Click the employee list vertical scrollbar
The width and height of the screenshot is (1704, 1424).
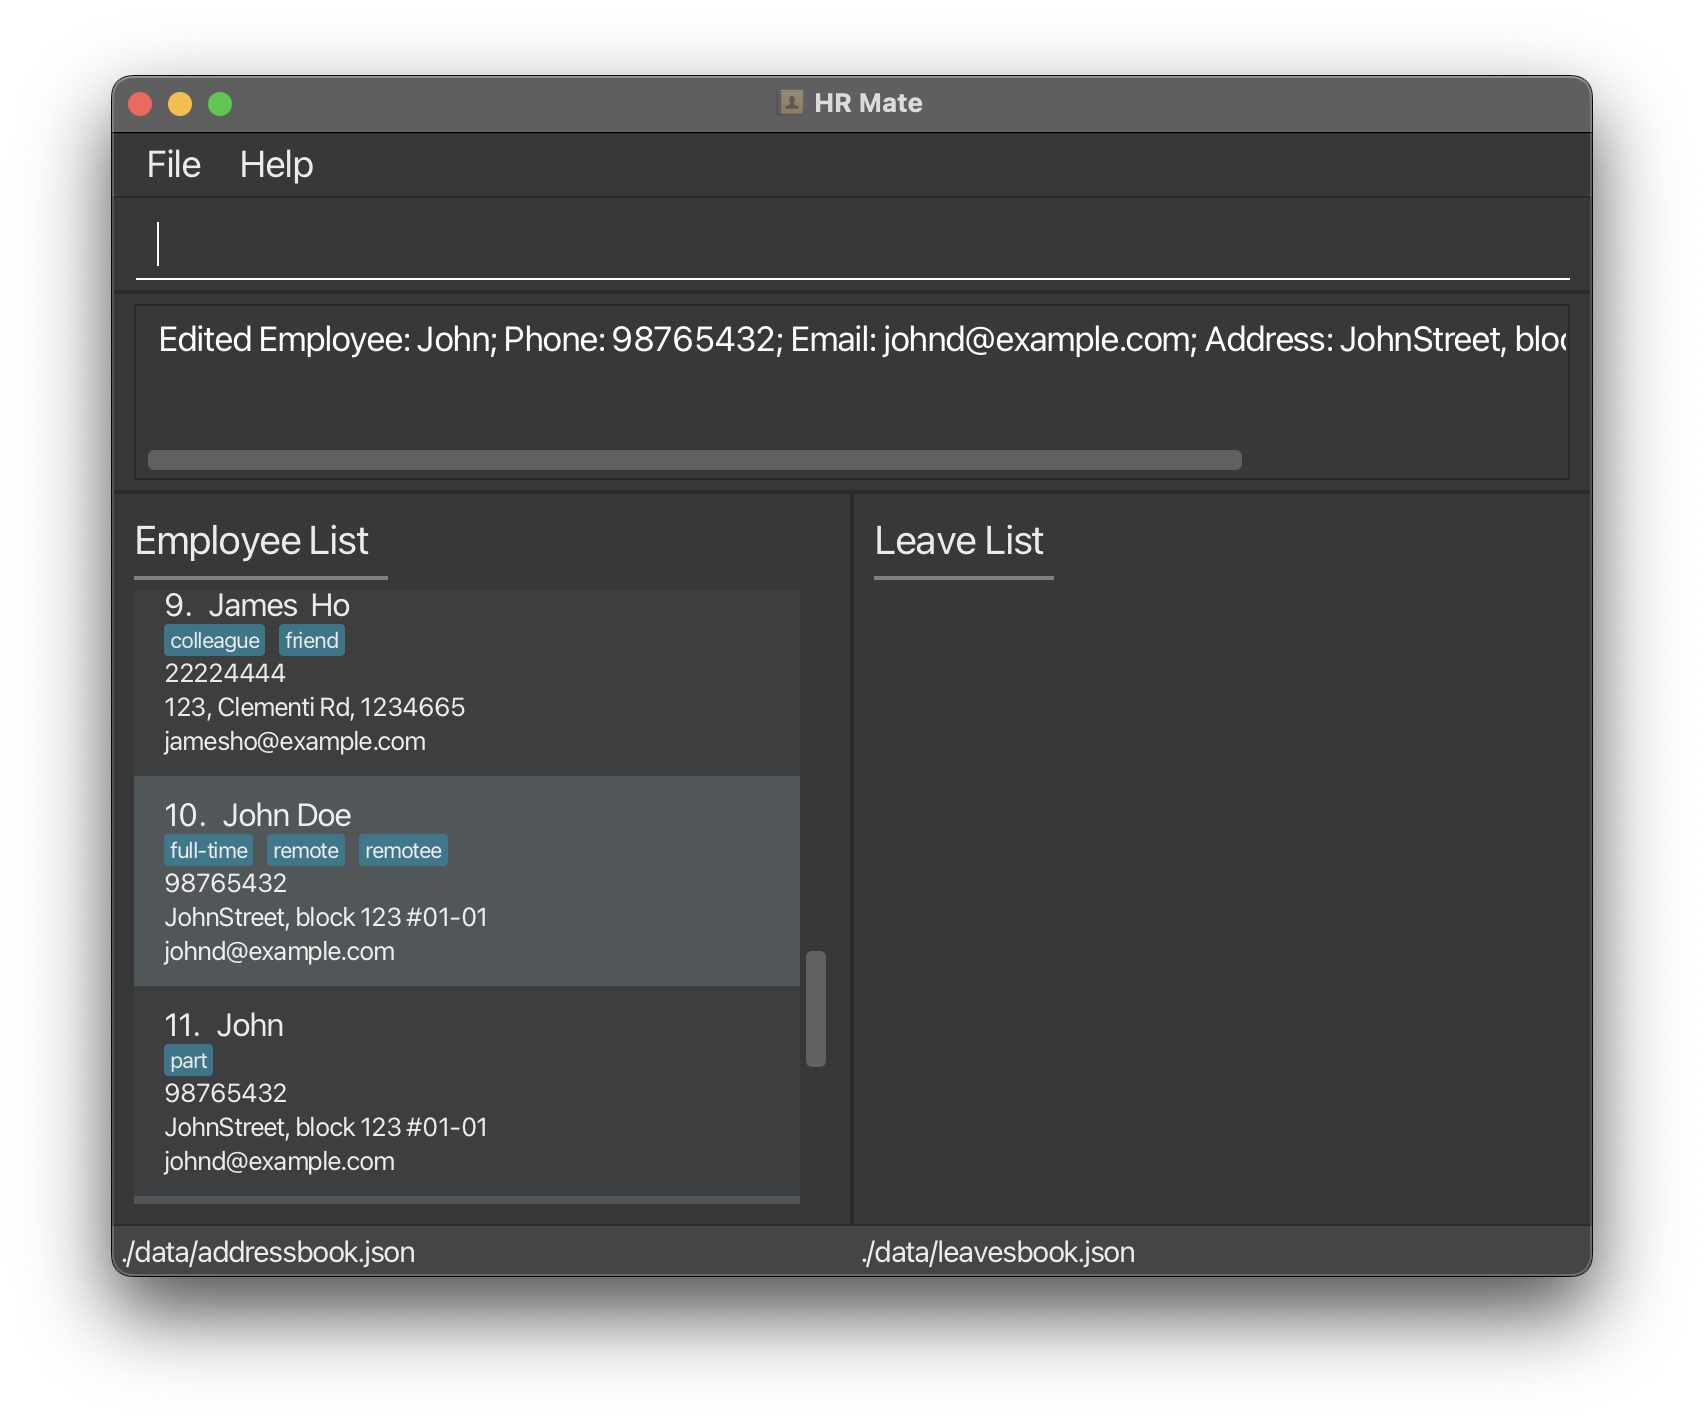[816, 1008]
